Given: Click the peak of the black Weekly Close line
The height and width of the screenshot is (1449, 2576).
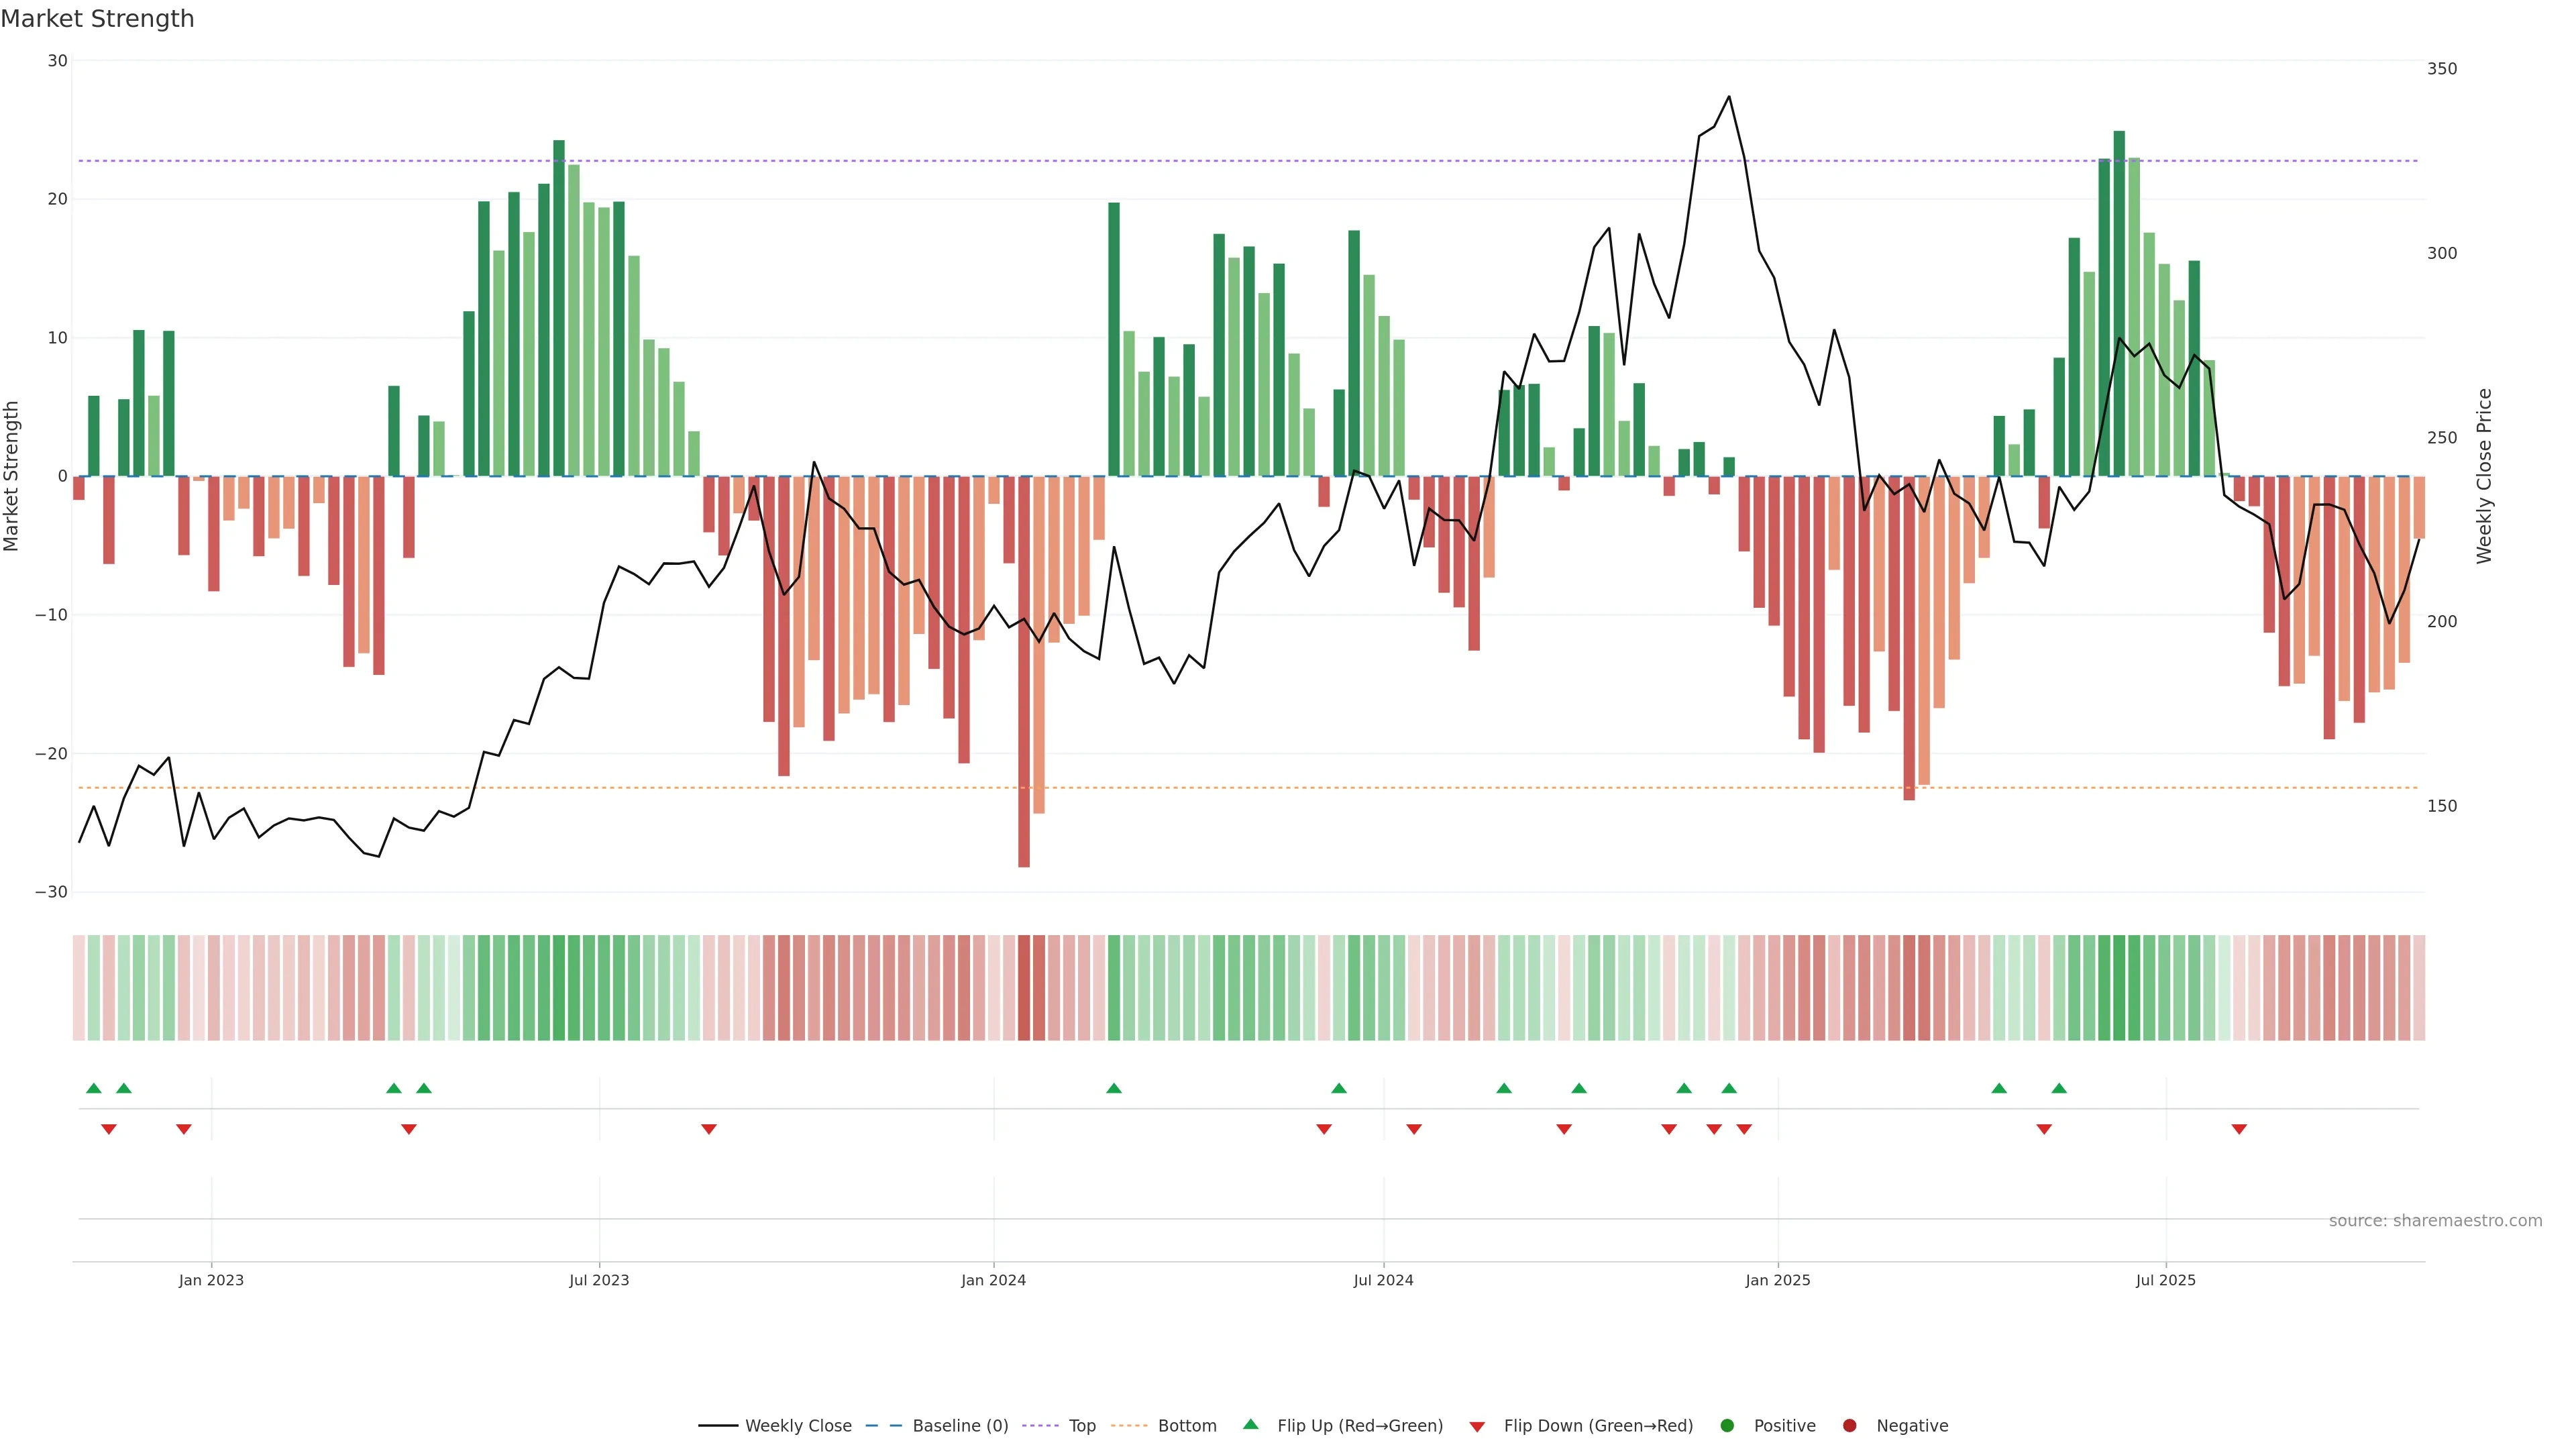Looking at the screenshot, I should point(1729,97).
